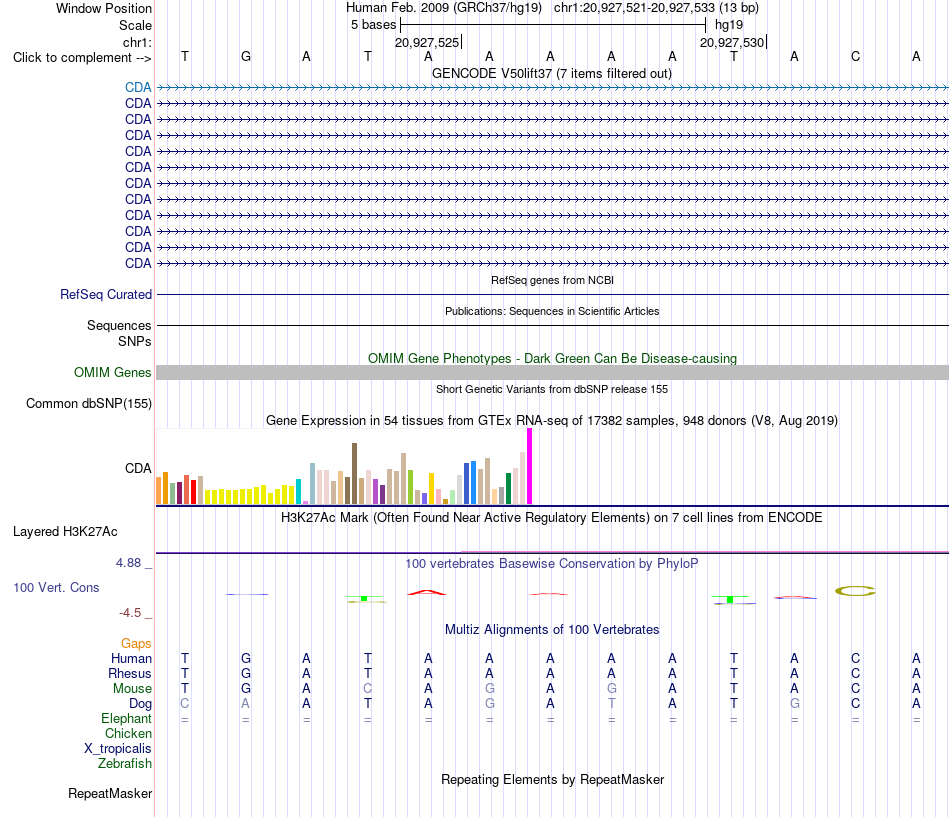The width and height of the screenshot is (950, 817).
Task: Click the Human Feb. 2009 (GRCh37/hg19) text
Action: [x=443, y=8]
